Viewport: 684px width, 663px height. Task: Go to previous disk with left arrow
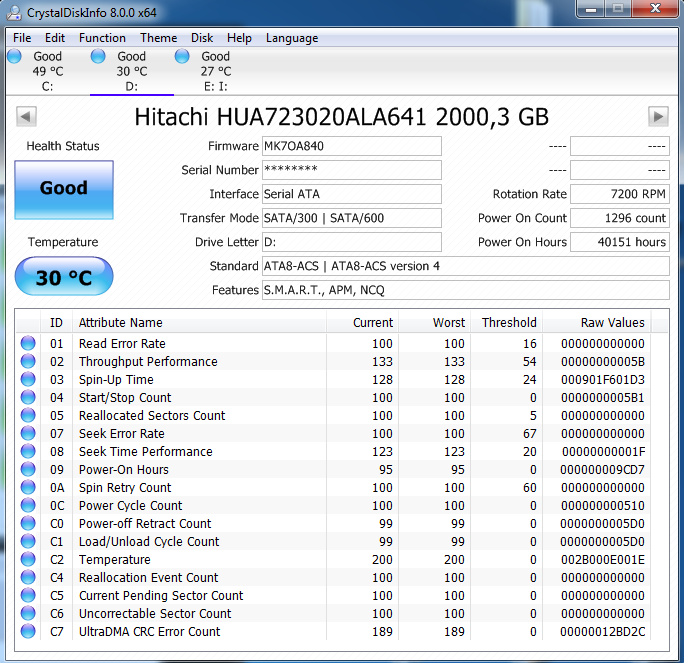pyautogui.click(x=26, y=116)
